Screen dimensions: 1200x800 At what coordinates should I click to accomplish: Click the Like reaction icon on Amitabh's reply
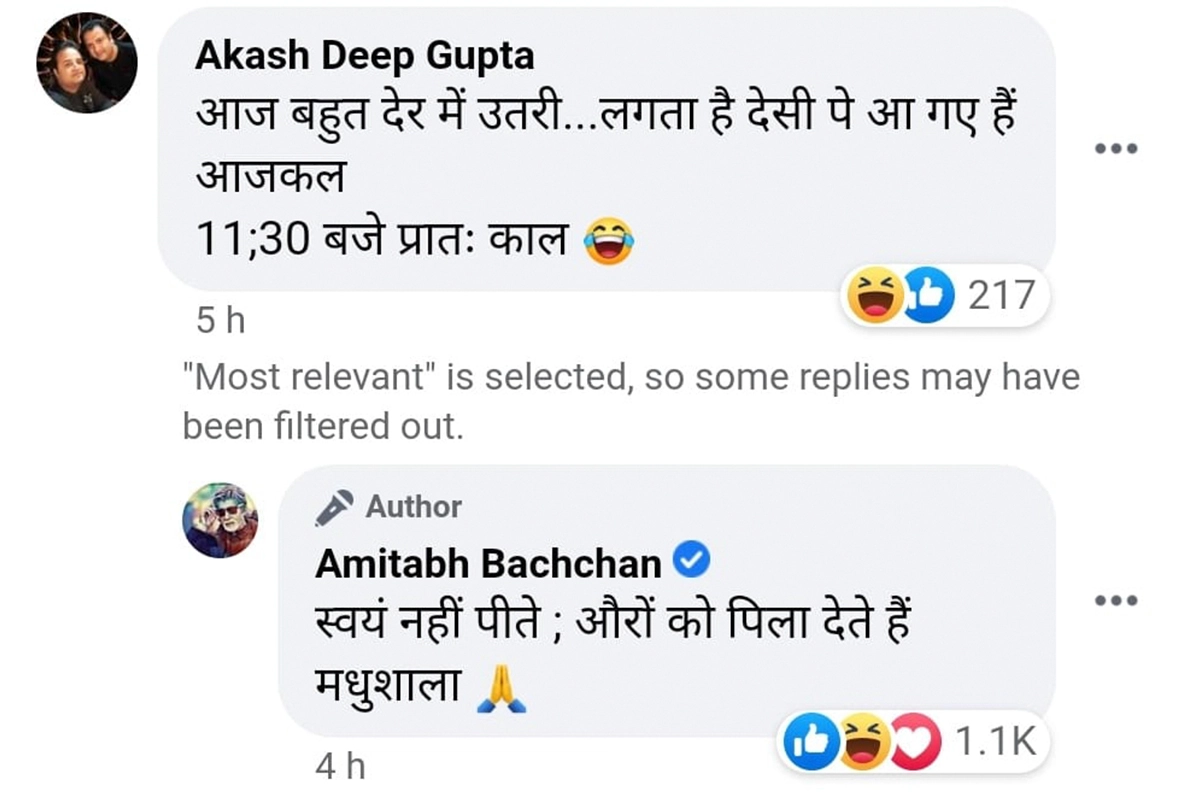tap(809, 743)
